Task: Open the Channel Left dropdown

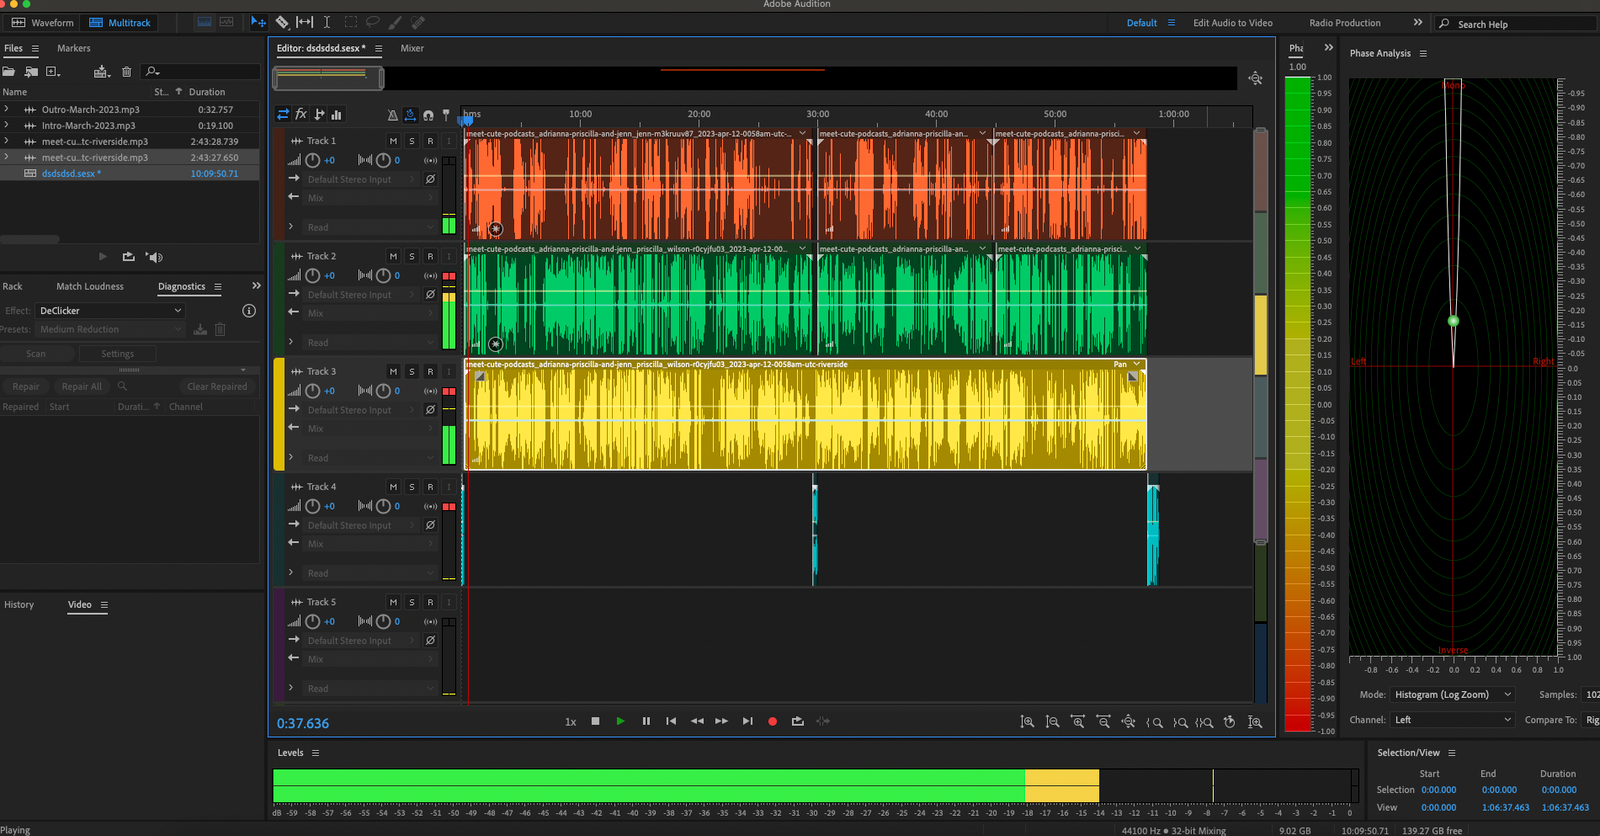Action: pos(1453,720)
